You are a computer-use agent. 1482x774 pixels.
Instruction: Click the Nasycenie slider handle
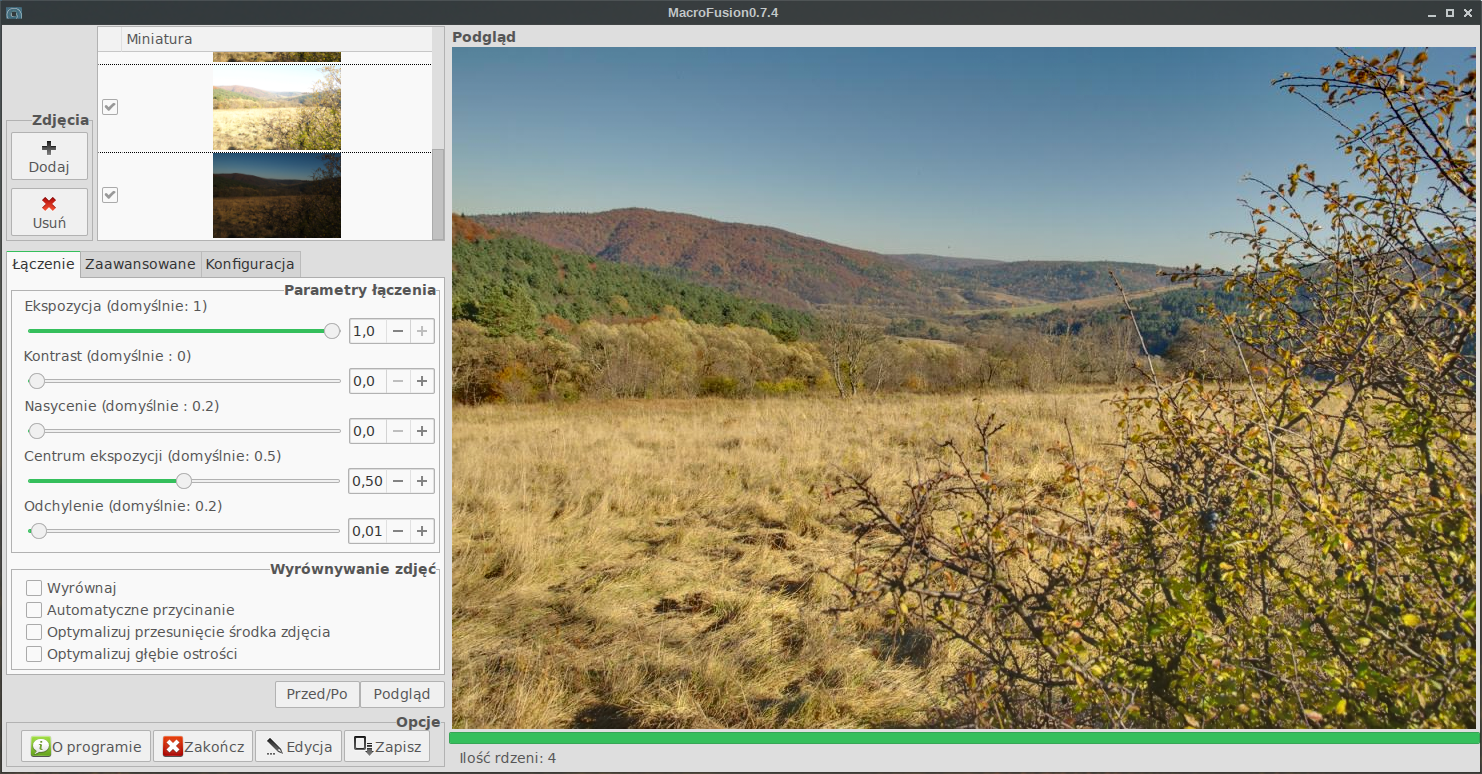(37, 431)
